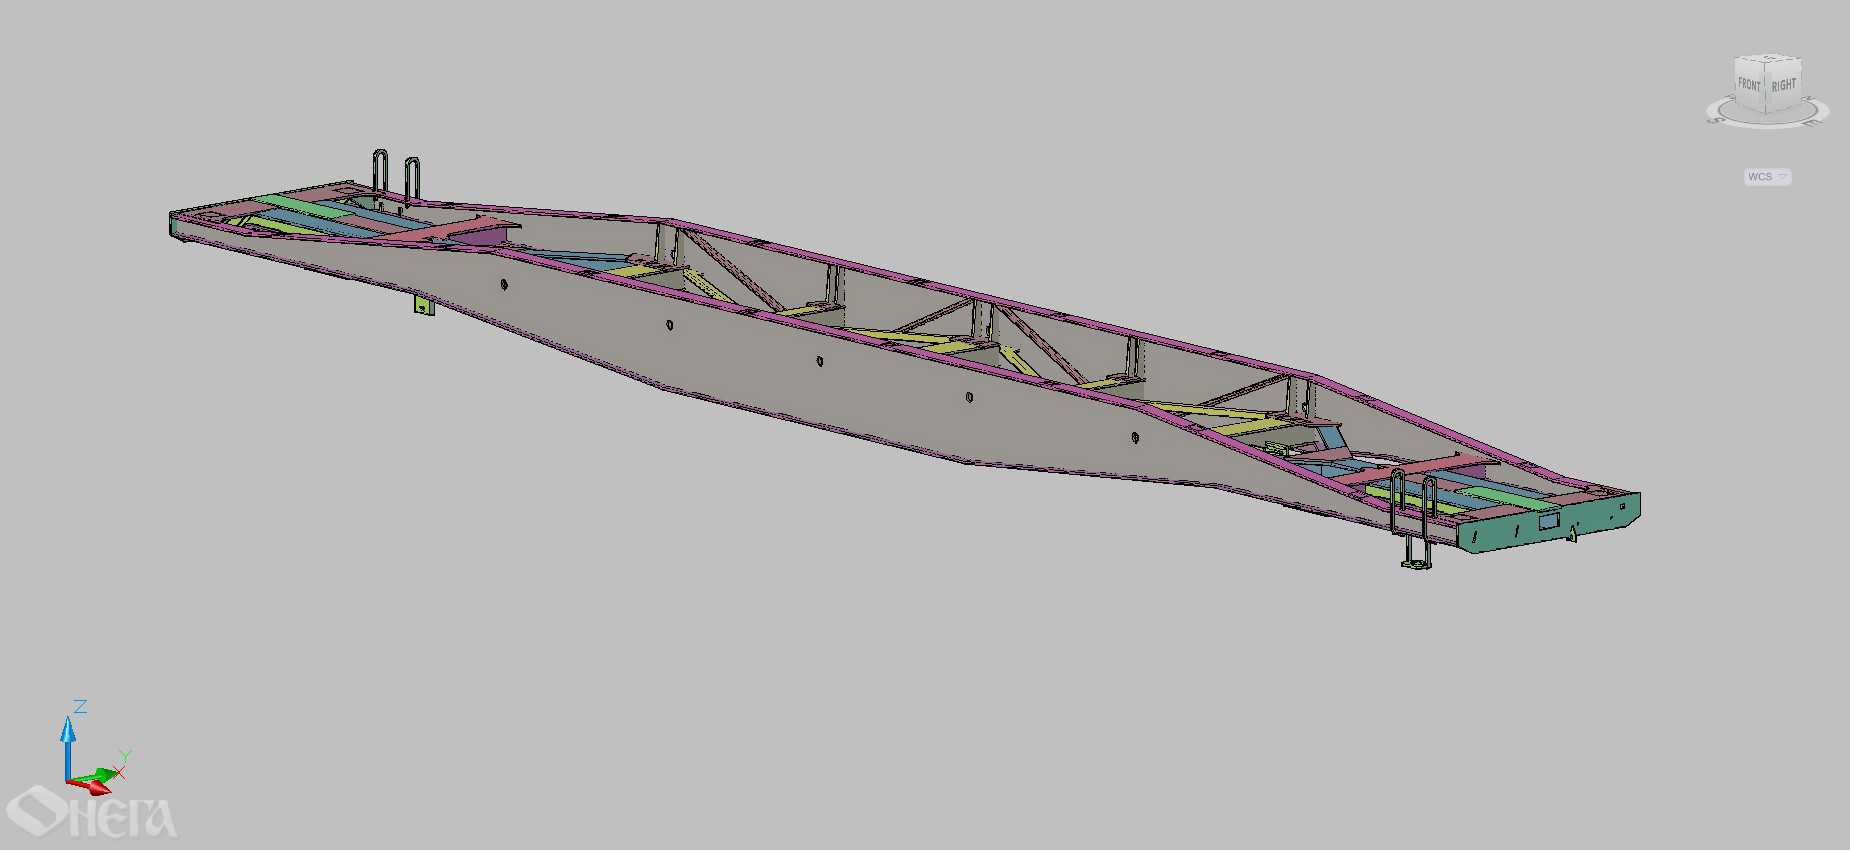The height and width of the screenshot is (850, 1850).
Task: Click the top face of the ViewCube
Action: (x=1767, y=58)
